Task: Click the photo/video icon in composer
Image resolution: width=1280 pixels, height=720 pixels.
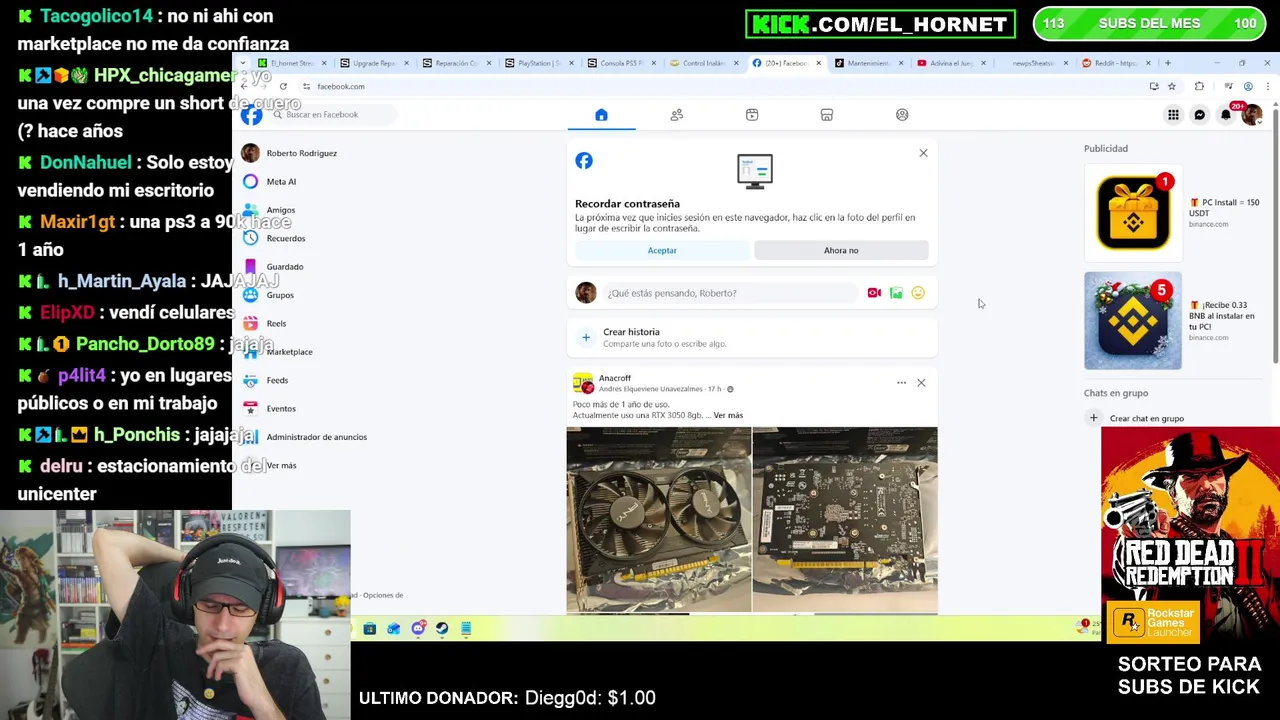Action: click(896, 293)
